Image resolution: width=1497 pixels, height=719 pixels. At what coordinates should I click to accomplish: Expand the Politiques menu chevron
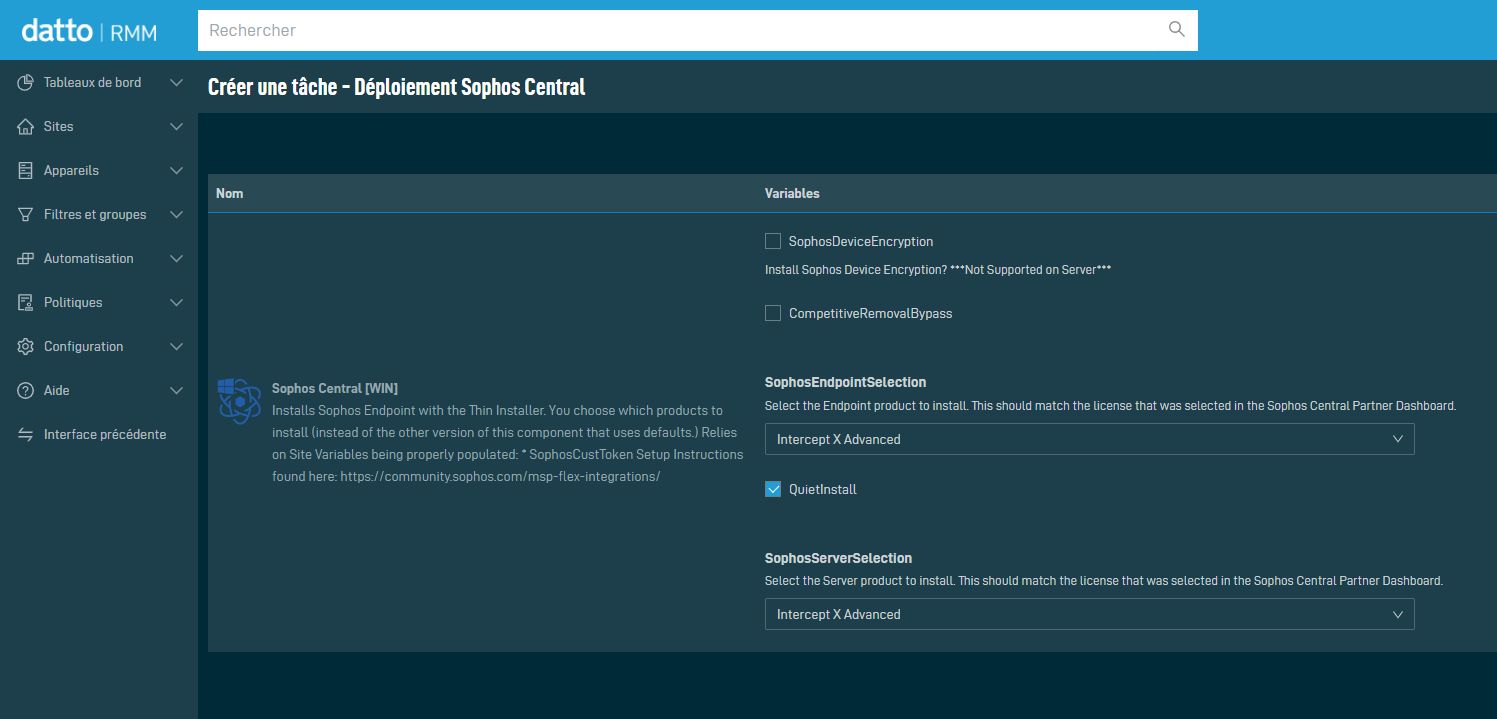pyautogui.click(x=176, y=302)
